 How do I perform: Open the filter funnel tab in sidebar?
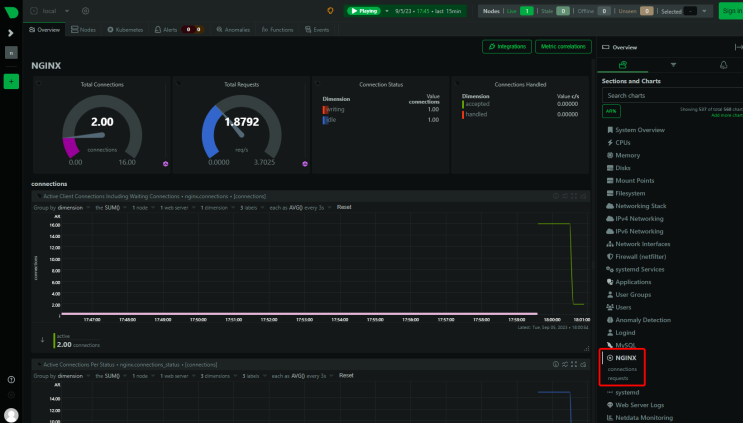point(673,65)
